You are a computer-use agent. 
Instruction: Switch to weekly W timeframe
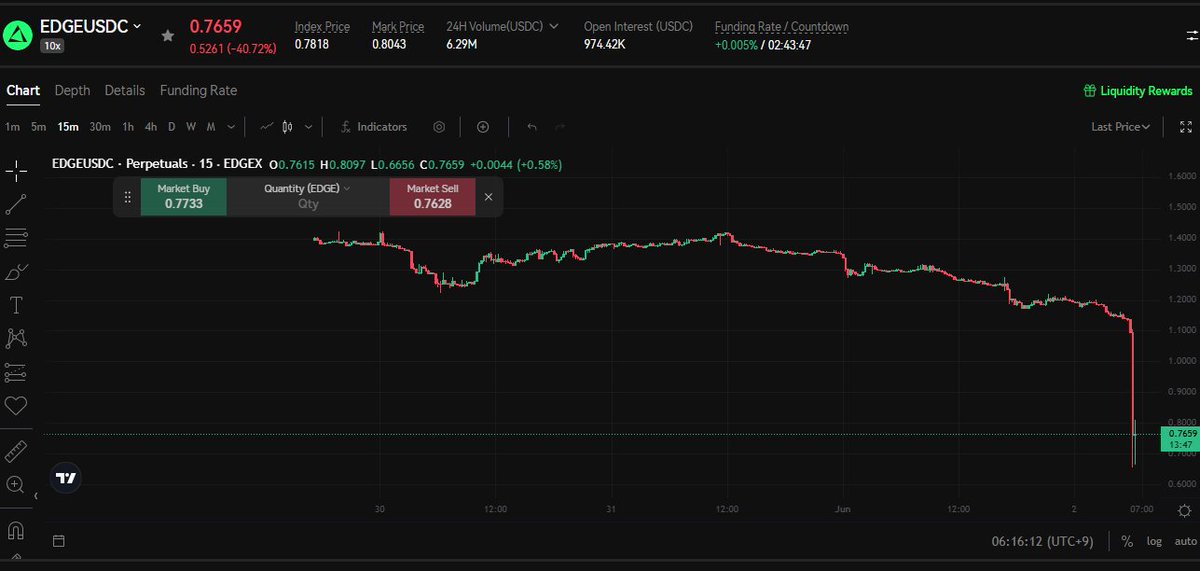point(191,127)
